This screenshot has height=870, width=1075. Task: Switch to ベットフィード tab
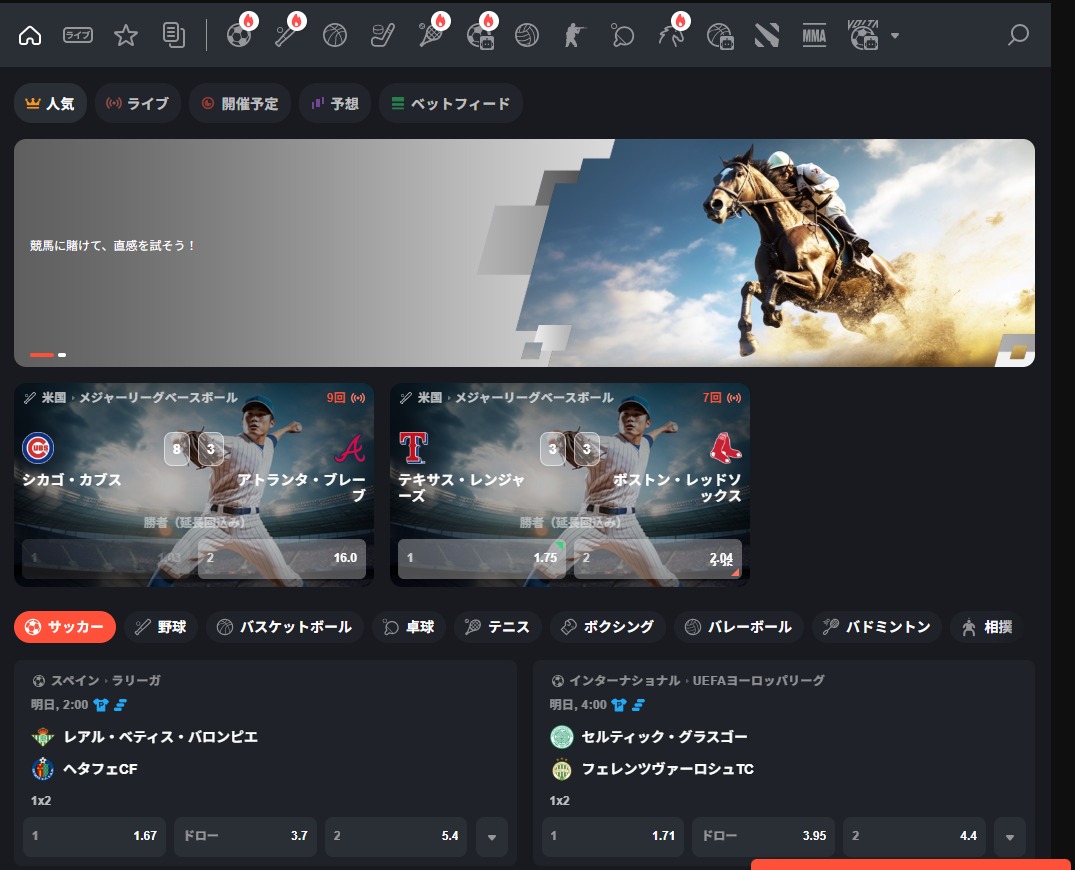pos(451,104)
